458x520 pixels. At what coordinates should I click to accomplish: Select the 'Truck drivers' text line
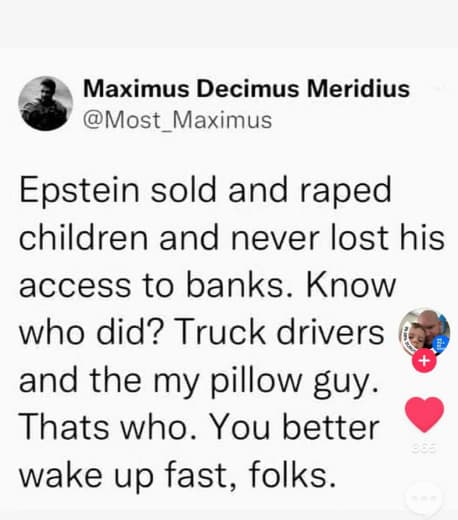click(x=279, y=332)
